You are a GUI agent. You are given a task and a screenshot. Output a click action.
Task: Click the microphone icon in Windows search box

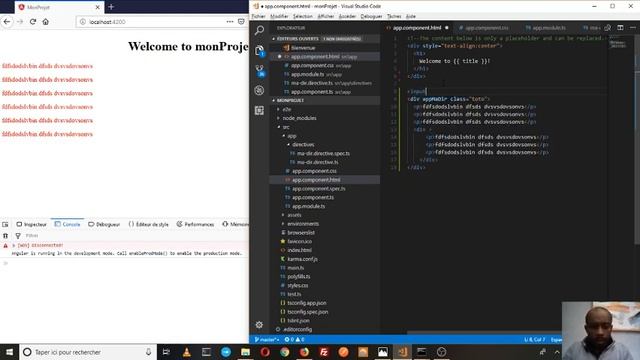coord(148,352)
